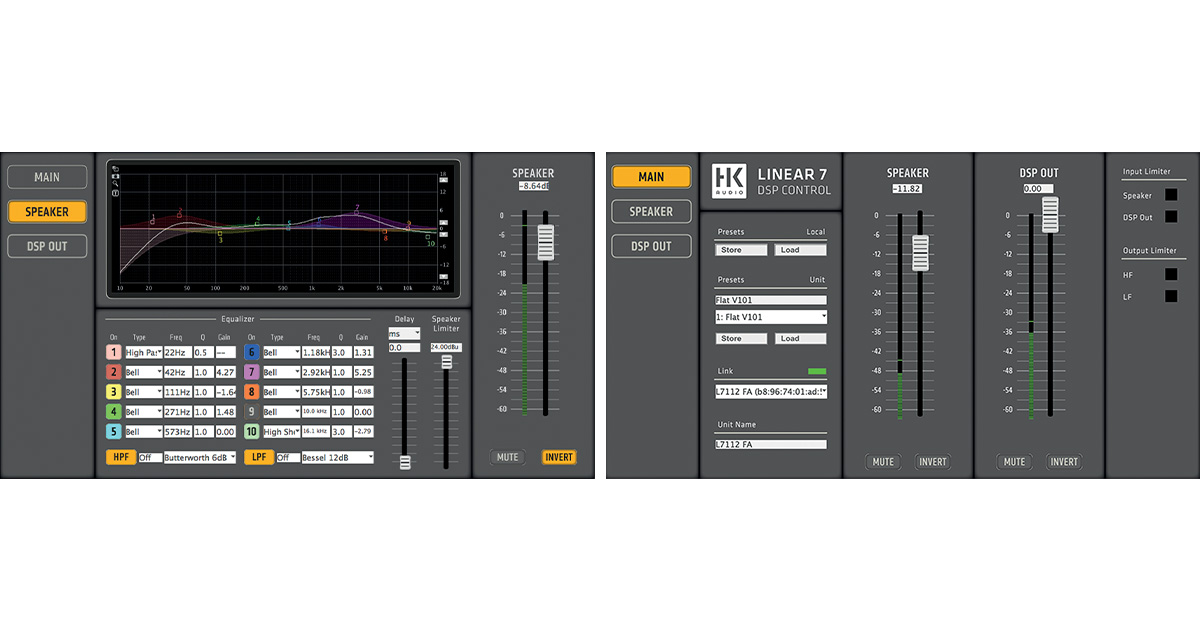Click band 1 Q field 0.5
Screen dimensions: 1200x630
point(204,352)
